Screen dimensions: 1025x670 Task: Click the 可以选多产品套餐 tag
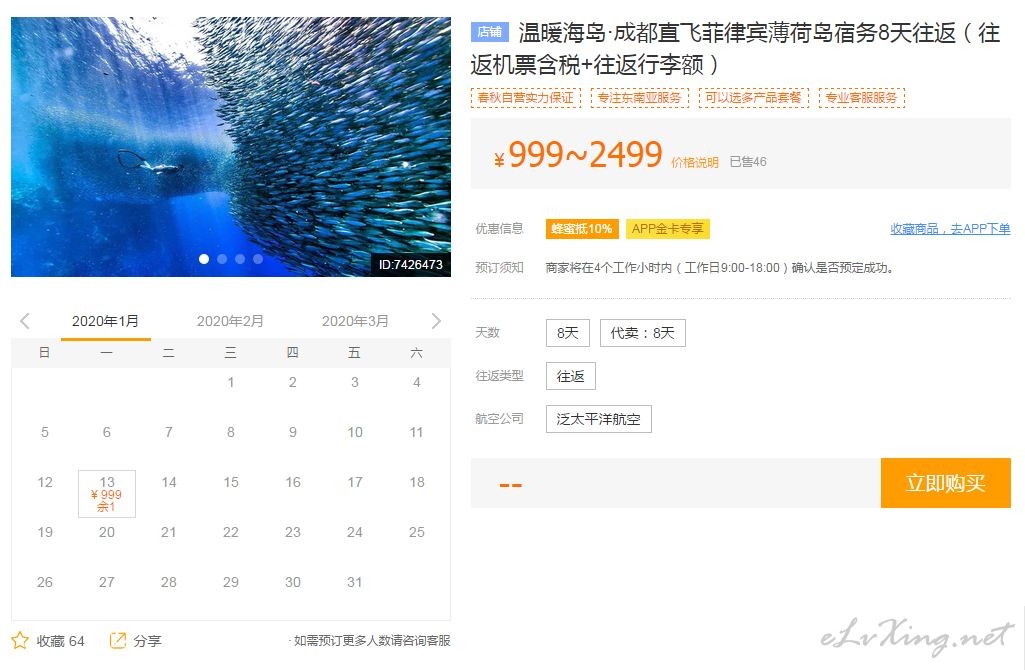[x=754, y=97]
